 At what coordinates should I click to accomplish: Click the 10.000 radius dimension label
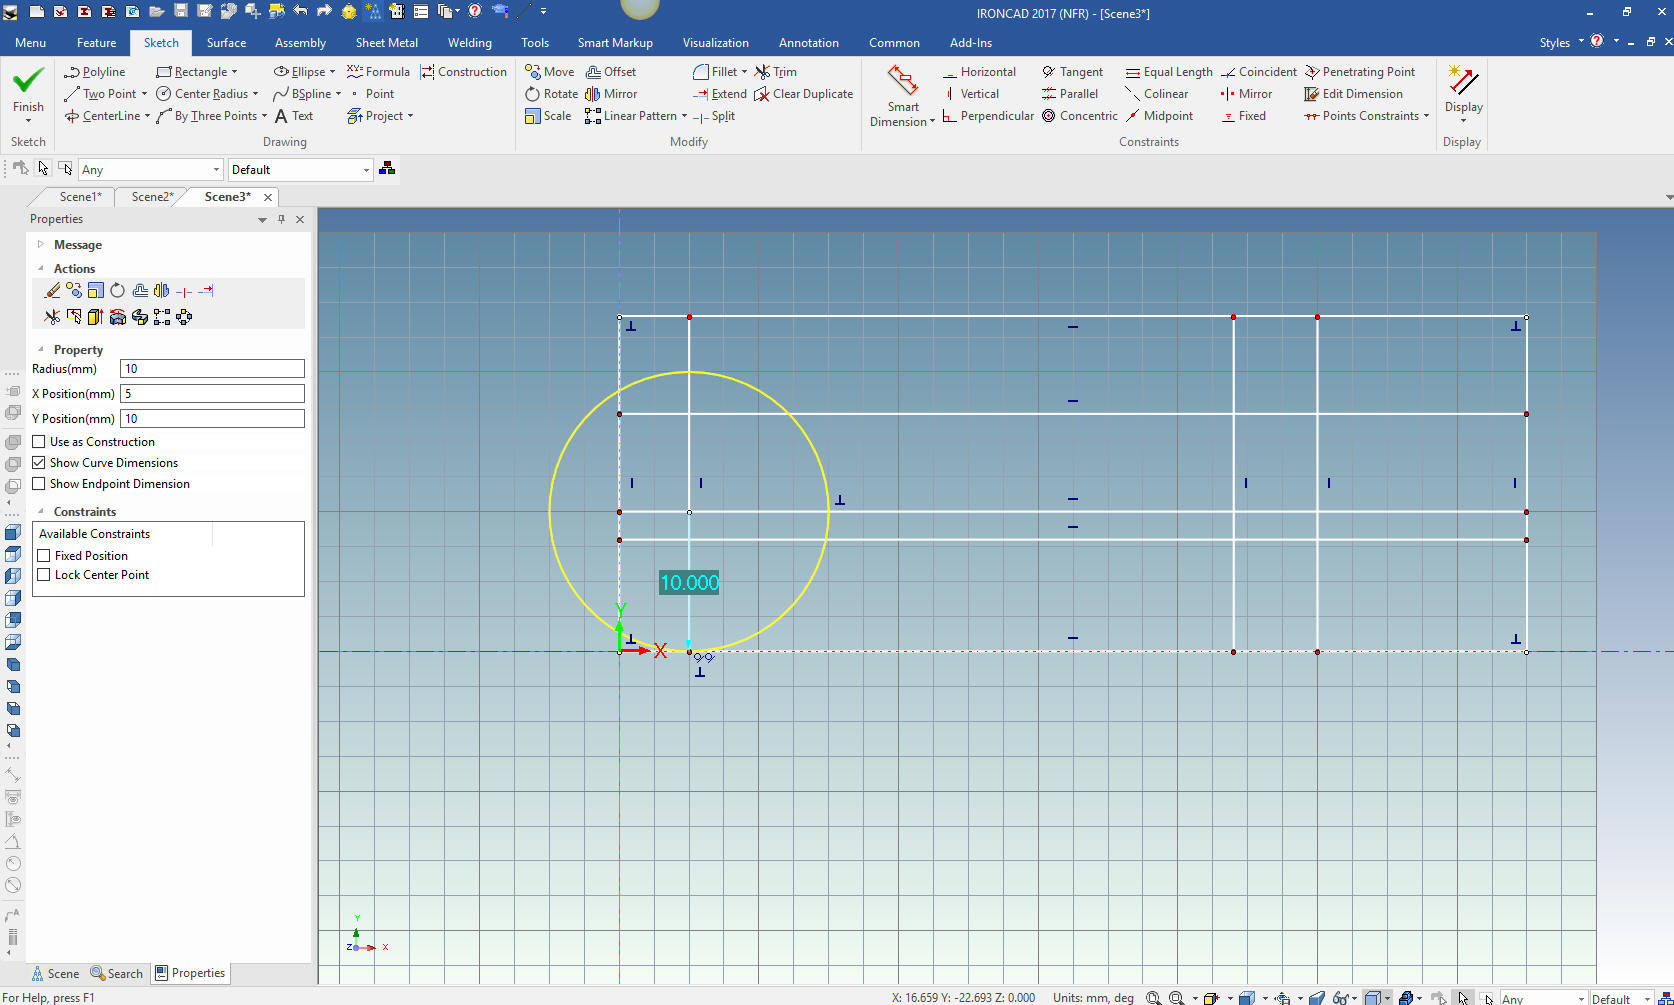(x=689, y=583)
